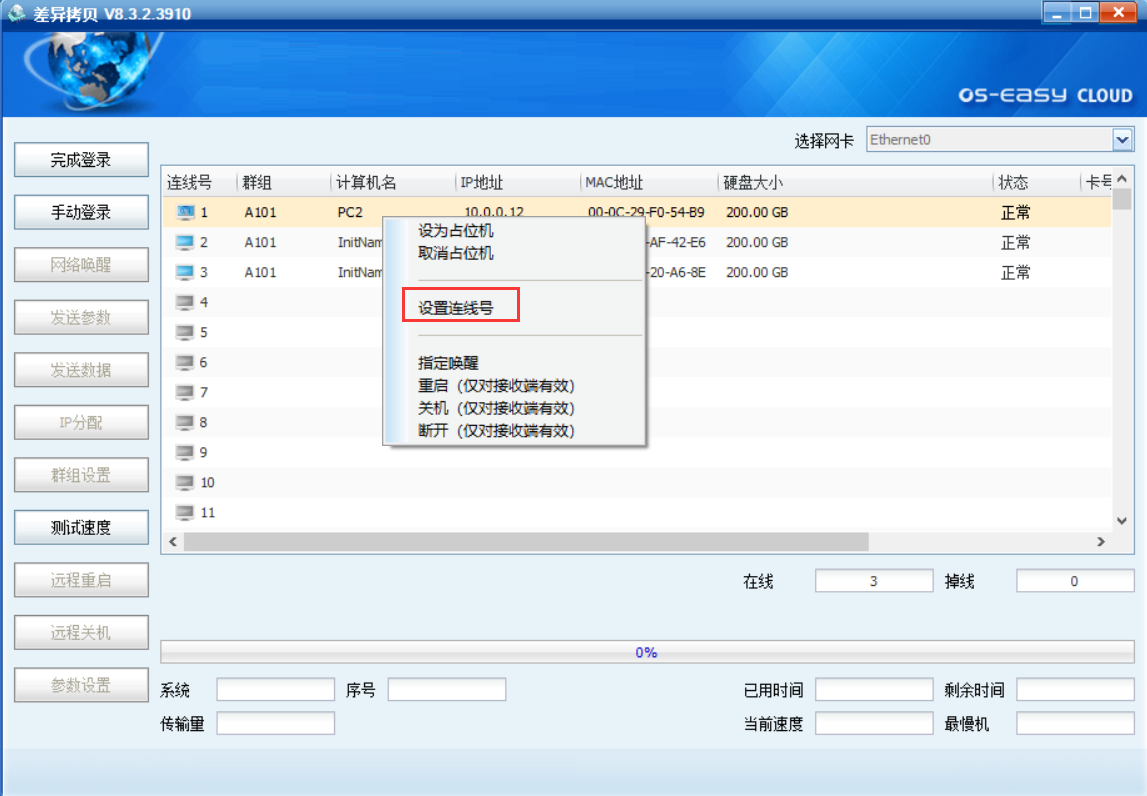Viewport: 1147px width, 796px height.
Task: Choose 取消占位机 menu entry
Action: pyautogui.click(x=456, y=253)
